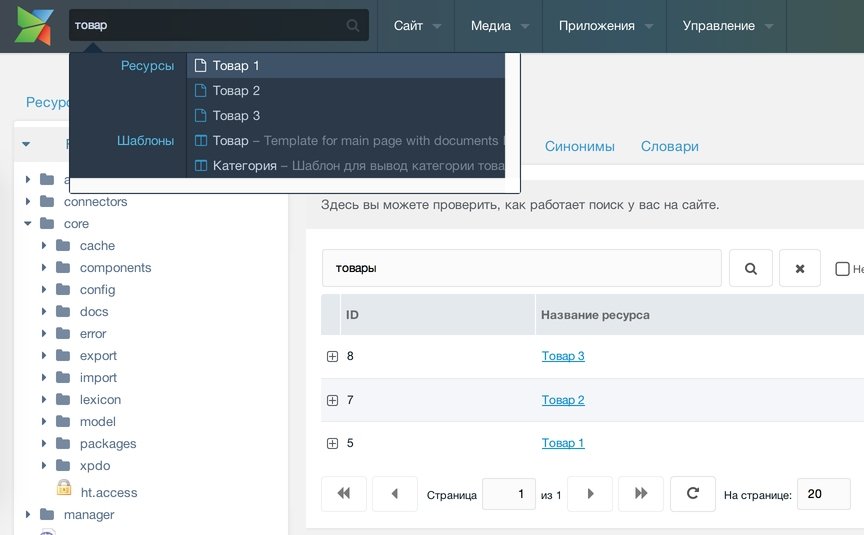This screenshot has width=864, height=535.
Task: Expand row details for ID 8
Action: point(332,356)
